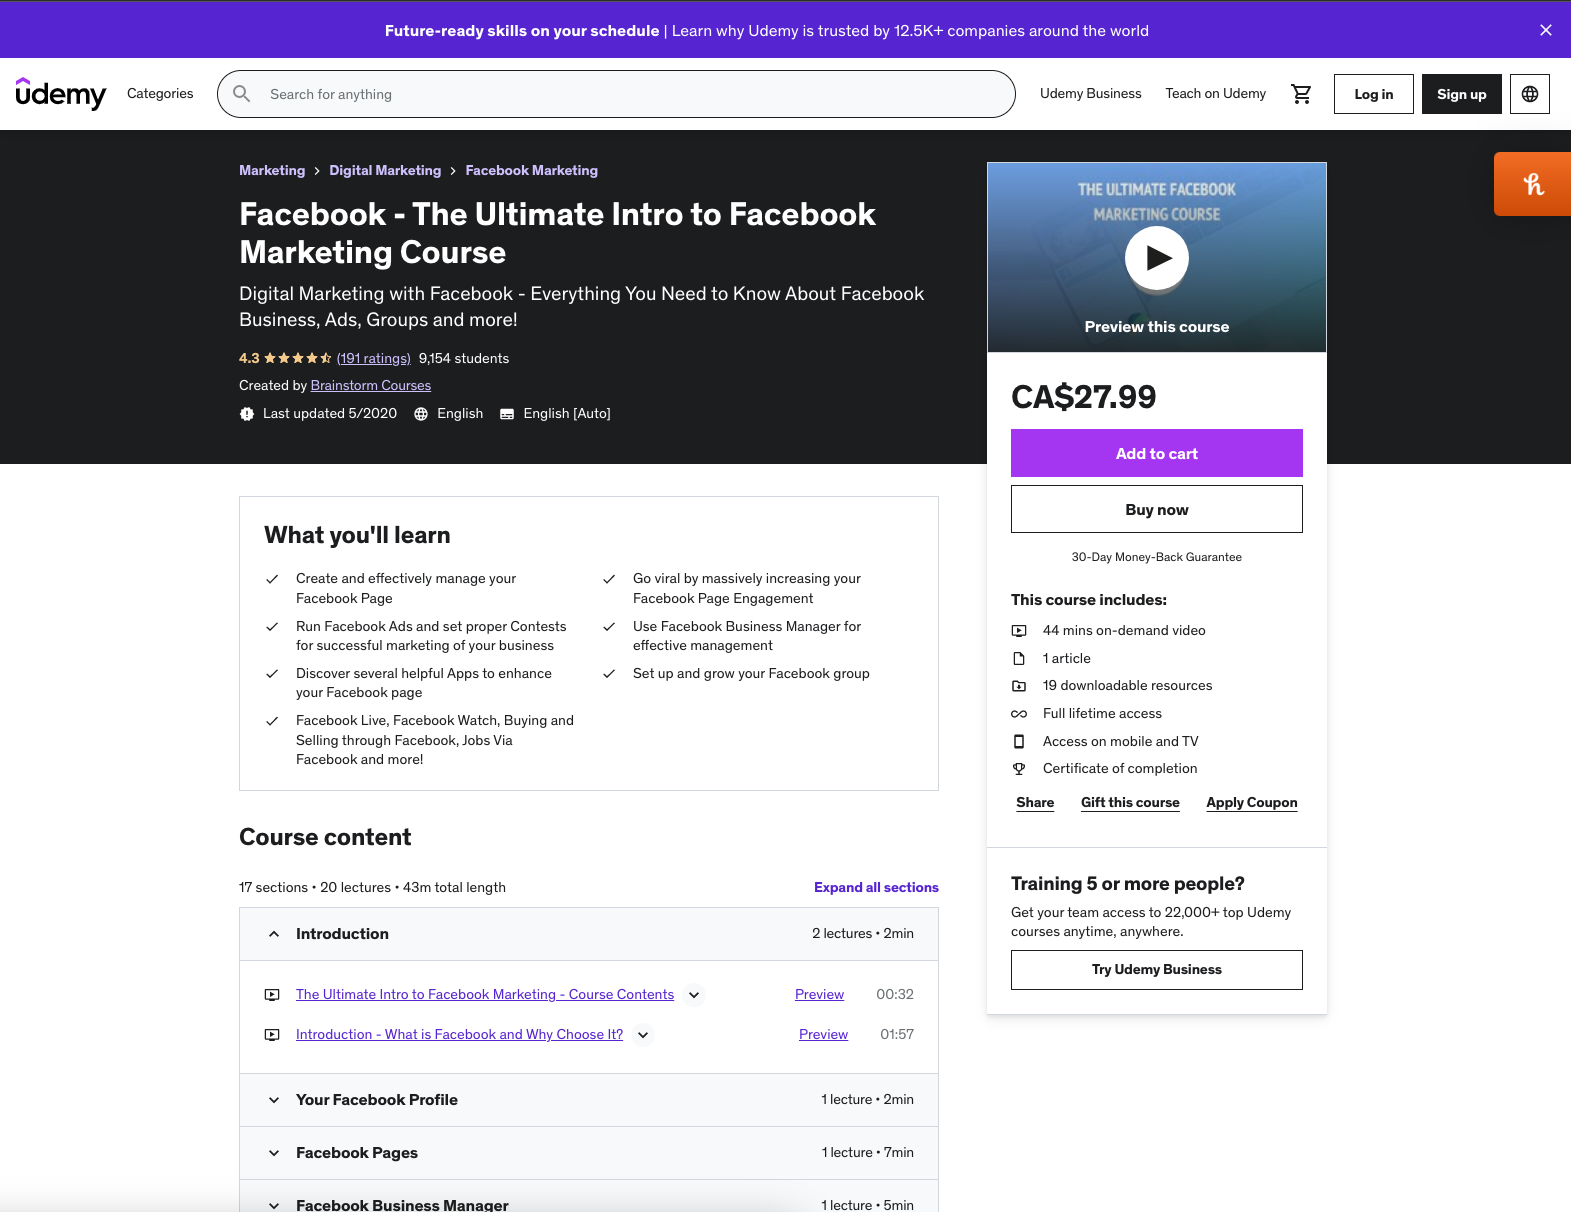
Task: Open the Apply Coupon option
Action: [x=1251, y=802]
